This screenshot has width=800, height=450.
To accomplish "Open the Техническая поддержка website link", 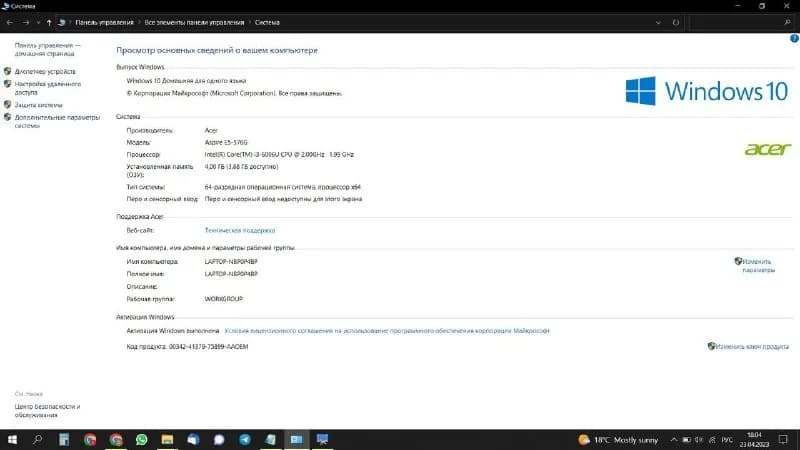I will tap(240, 231).
